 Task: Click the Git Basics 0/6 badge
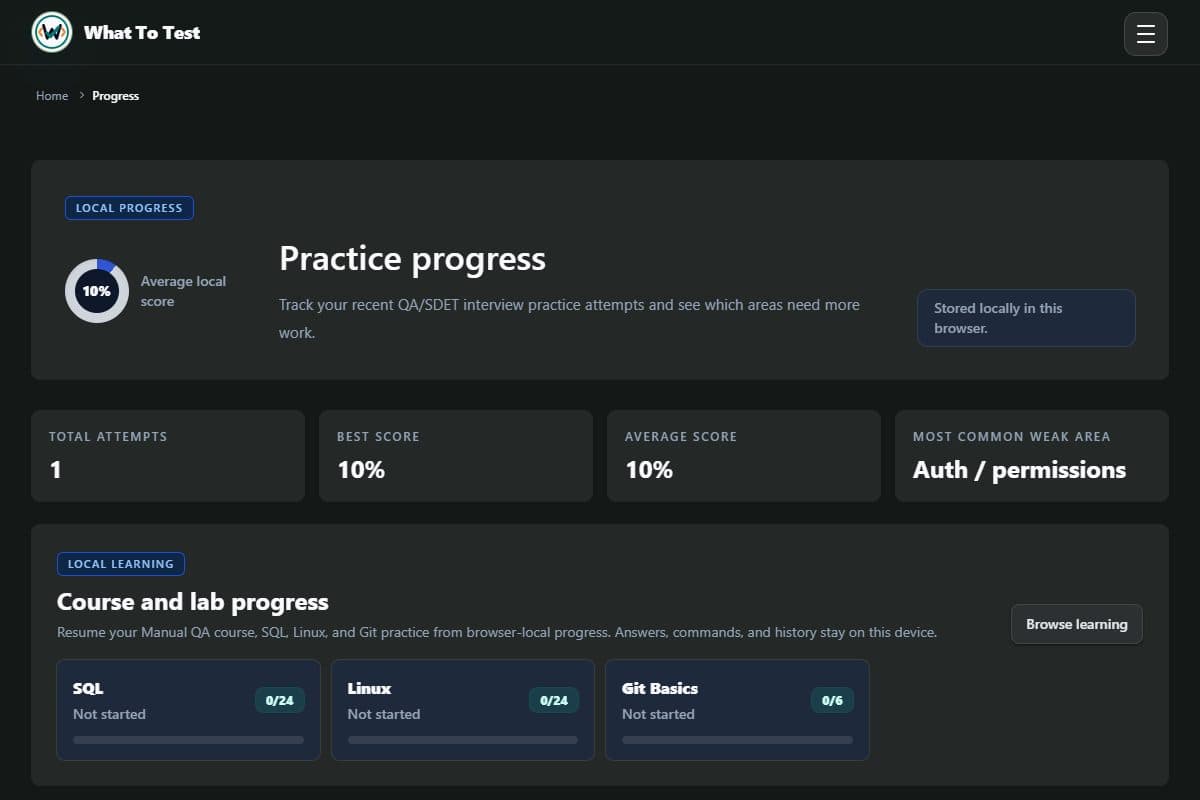[x=832, y=701]
